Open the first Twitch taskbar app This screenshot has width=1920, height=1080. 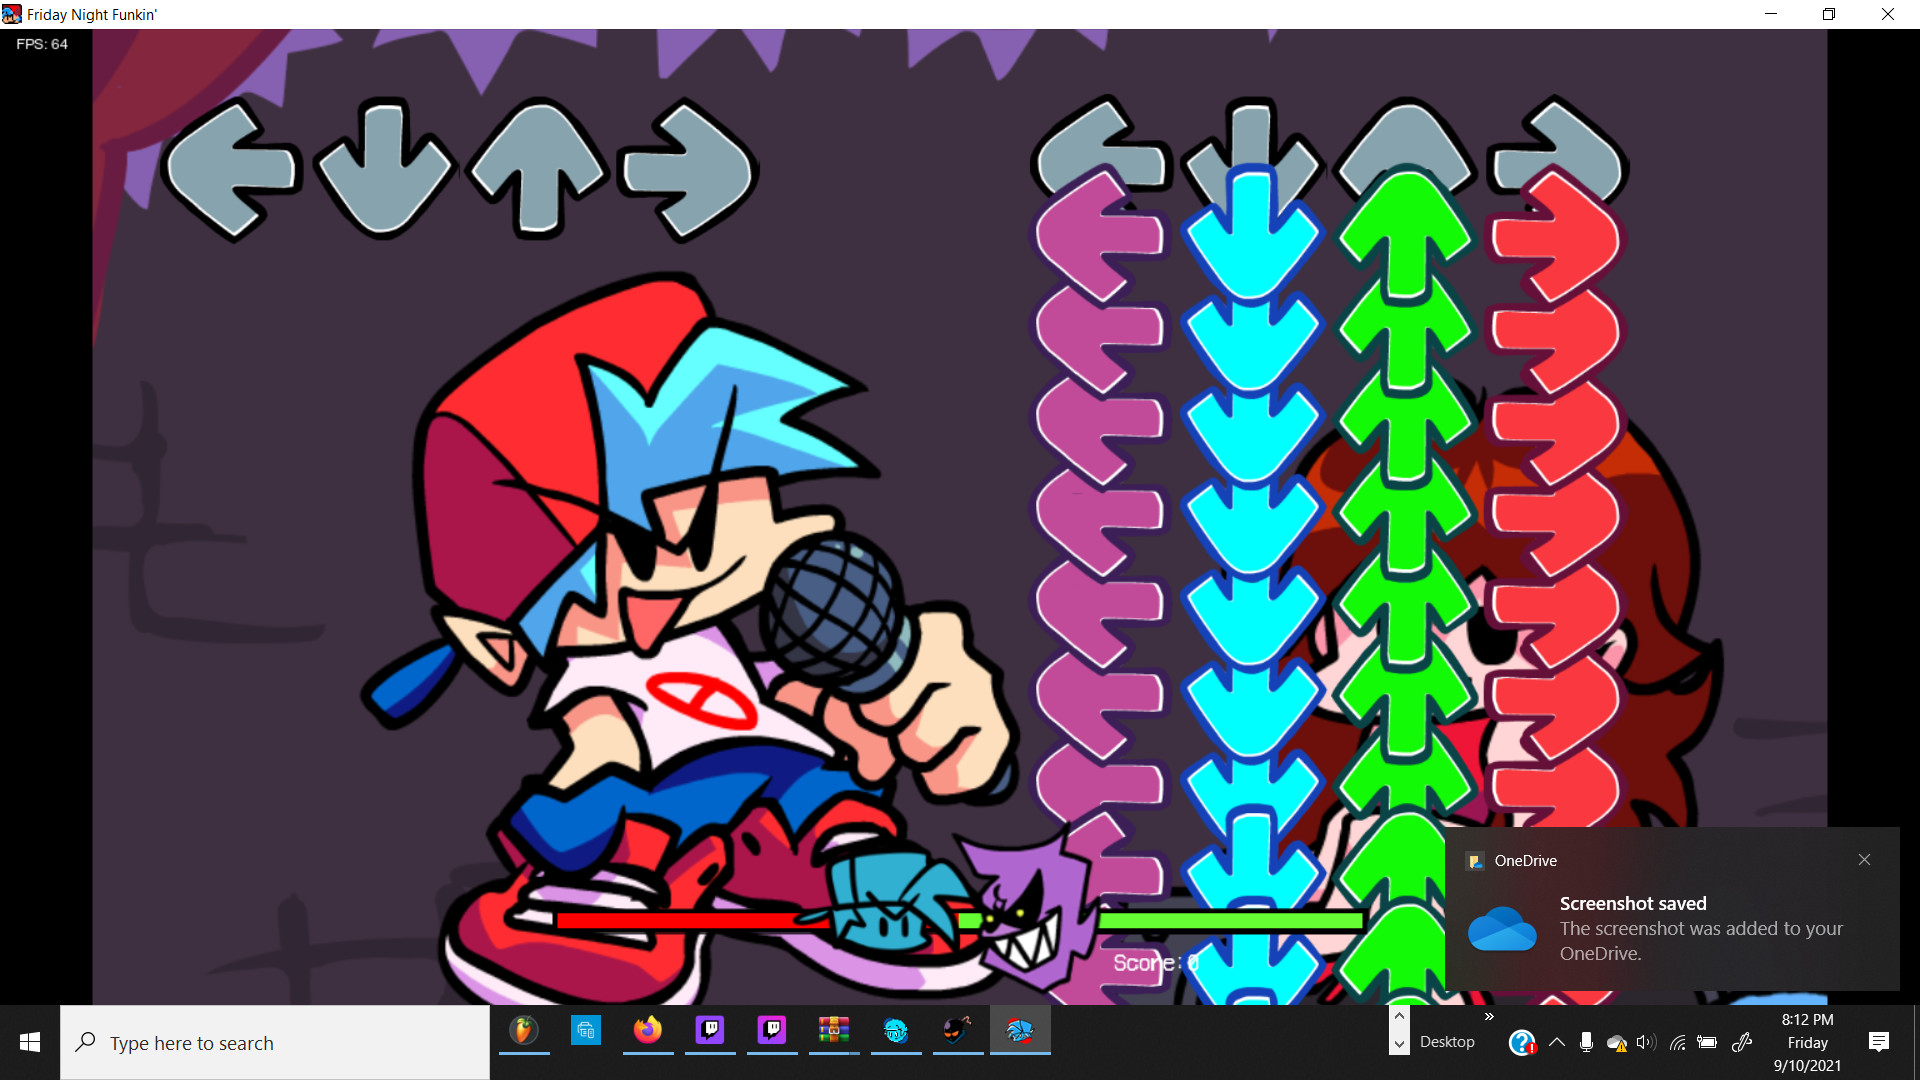(x=710, y=1030)
